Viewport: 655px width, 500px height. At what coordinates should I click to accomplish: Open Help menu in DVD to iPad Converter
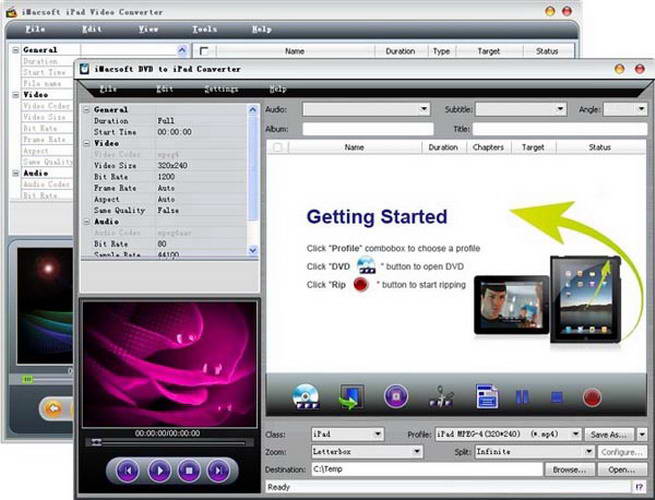[278, 89]
